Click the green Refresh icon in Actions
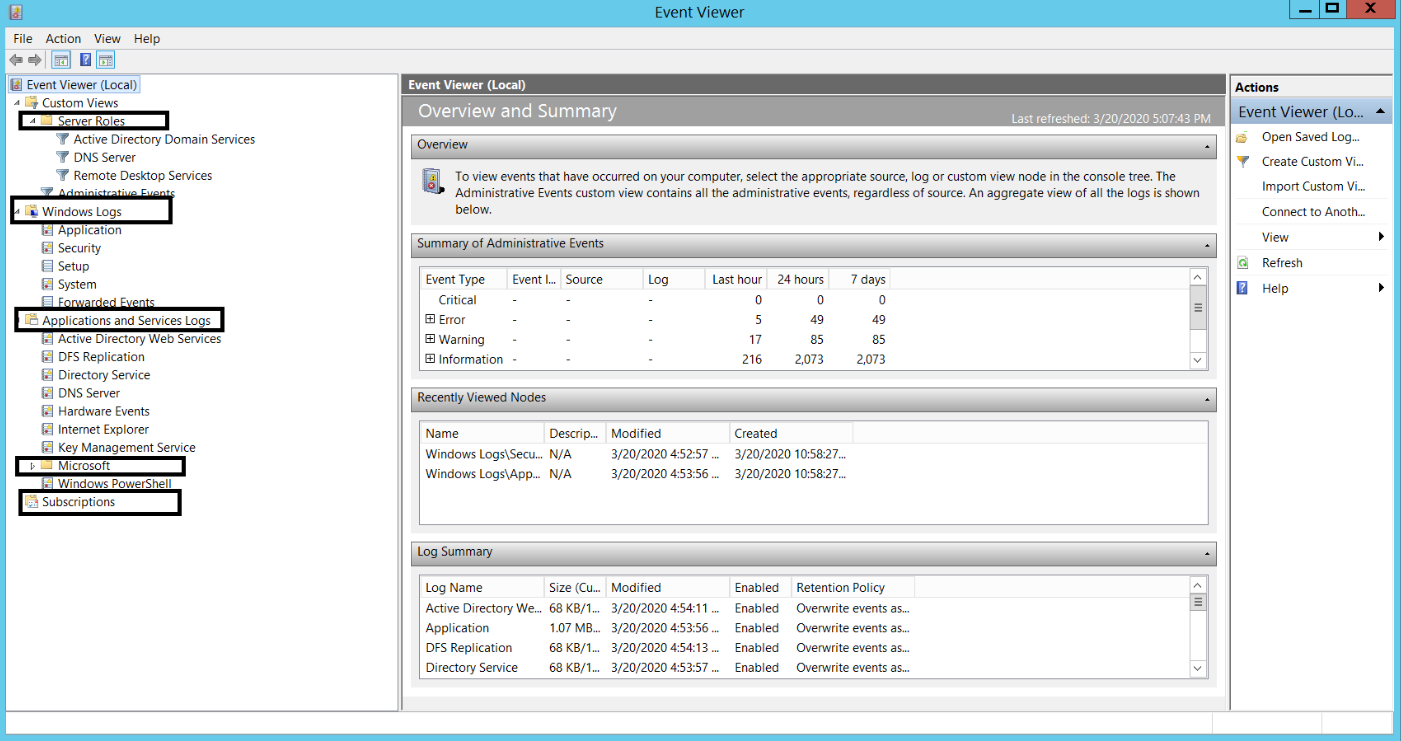 point(1243,263)
